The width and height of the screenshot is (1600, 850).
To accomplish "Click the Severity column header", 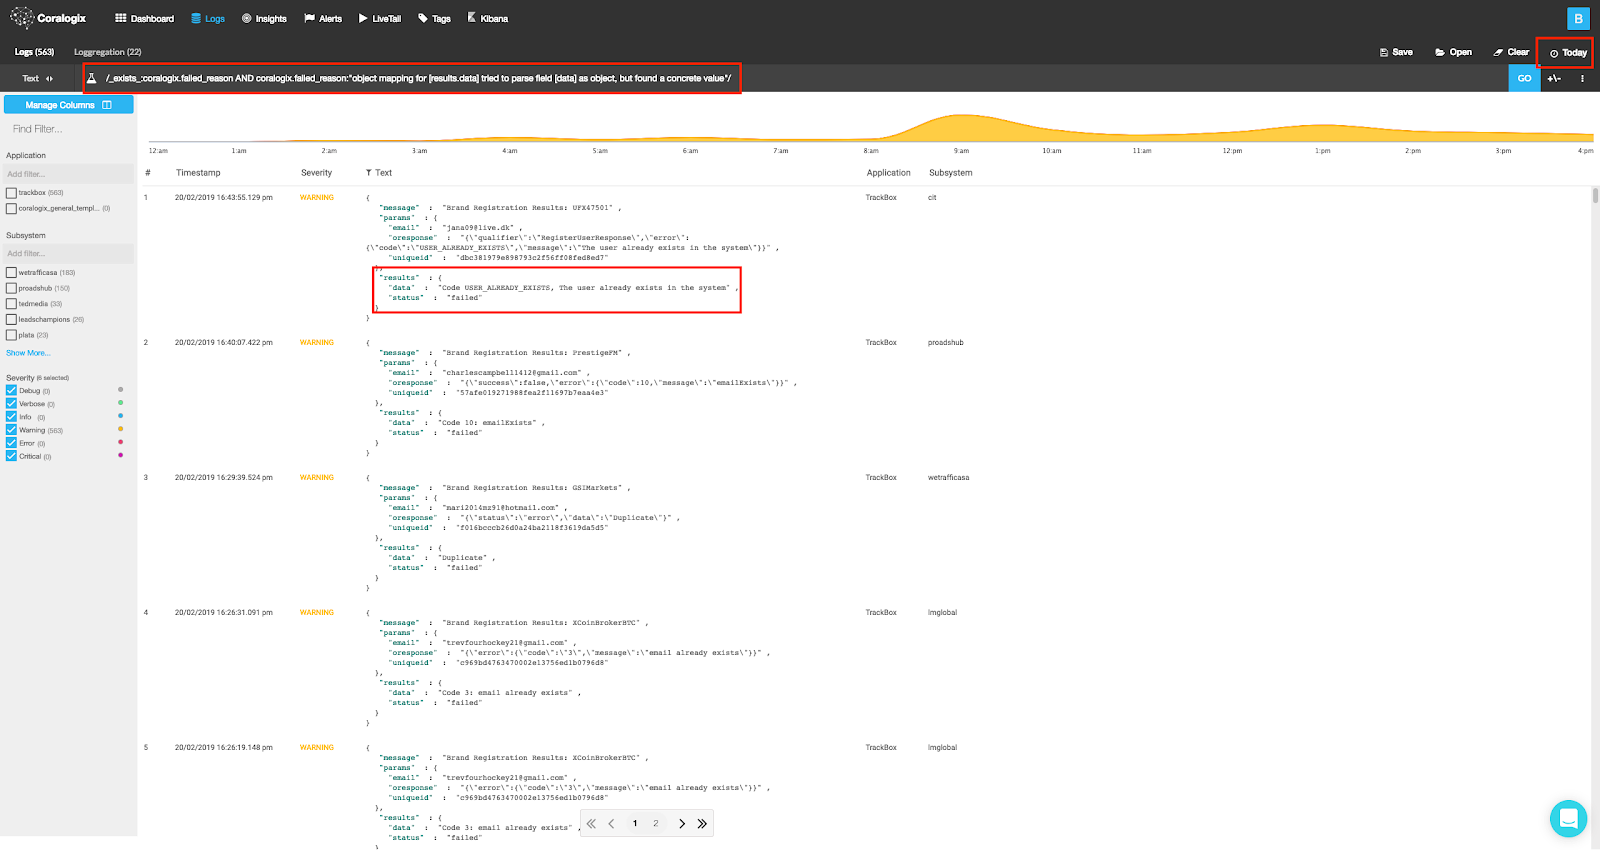I will pos(316,173).
